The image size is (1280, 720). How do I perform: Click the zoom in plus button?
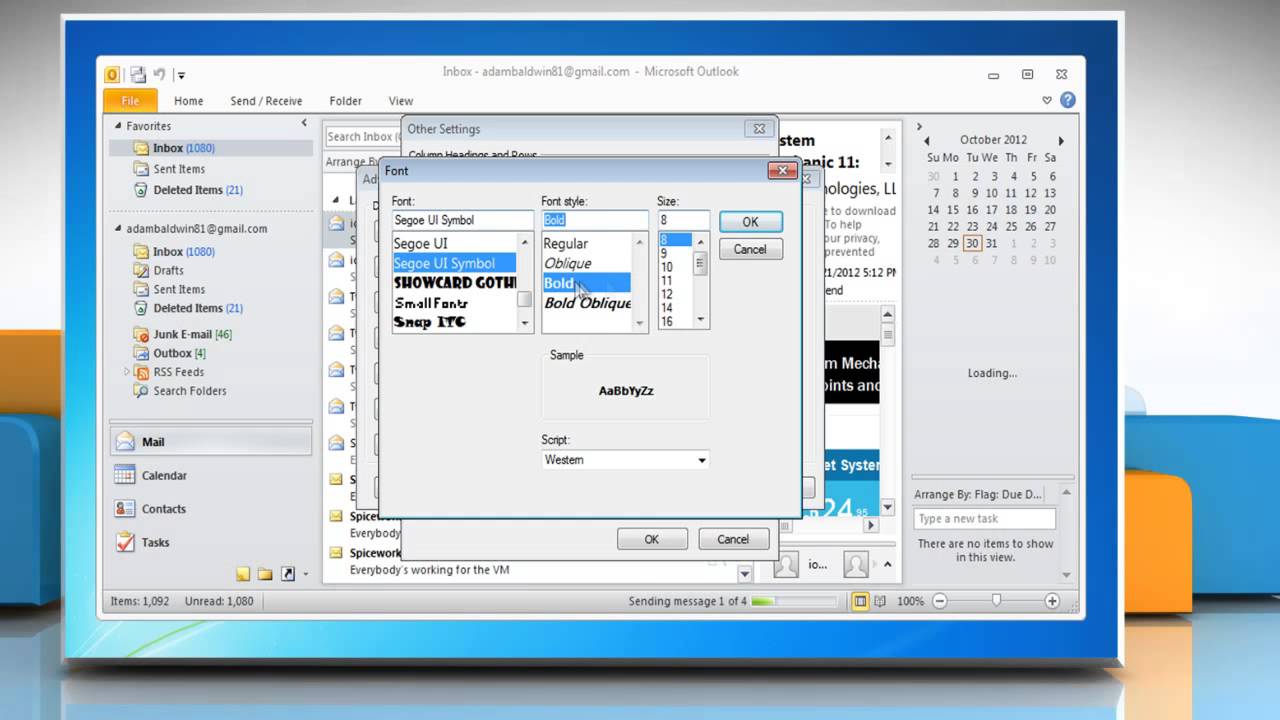(1052, 601)
